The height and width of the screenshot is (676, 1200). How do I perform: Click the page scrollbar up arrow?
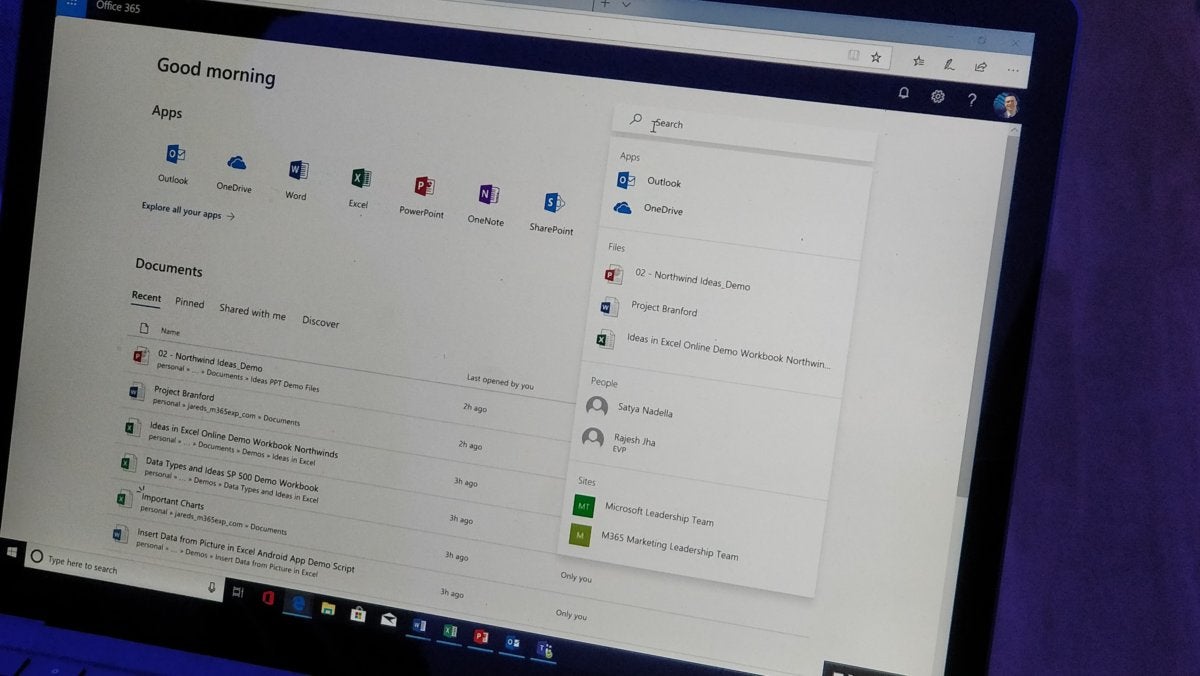click(x=1015, y=130)
